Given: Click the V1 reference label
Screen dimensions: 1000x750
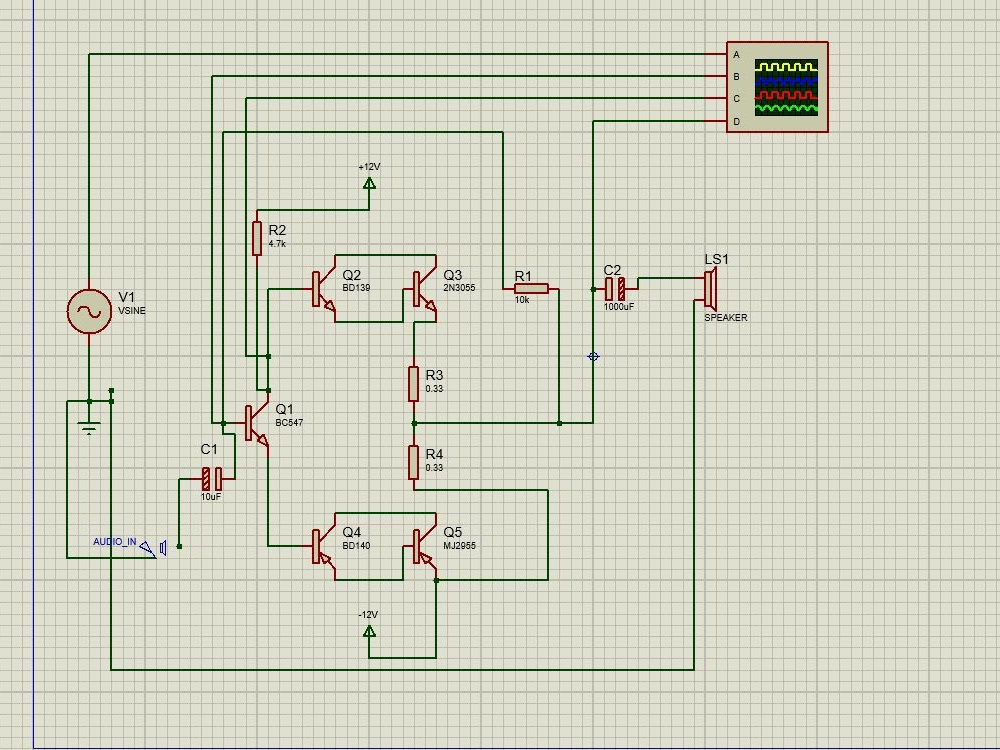Looking at the screenshot, I should tap(127, 297).
